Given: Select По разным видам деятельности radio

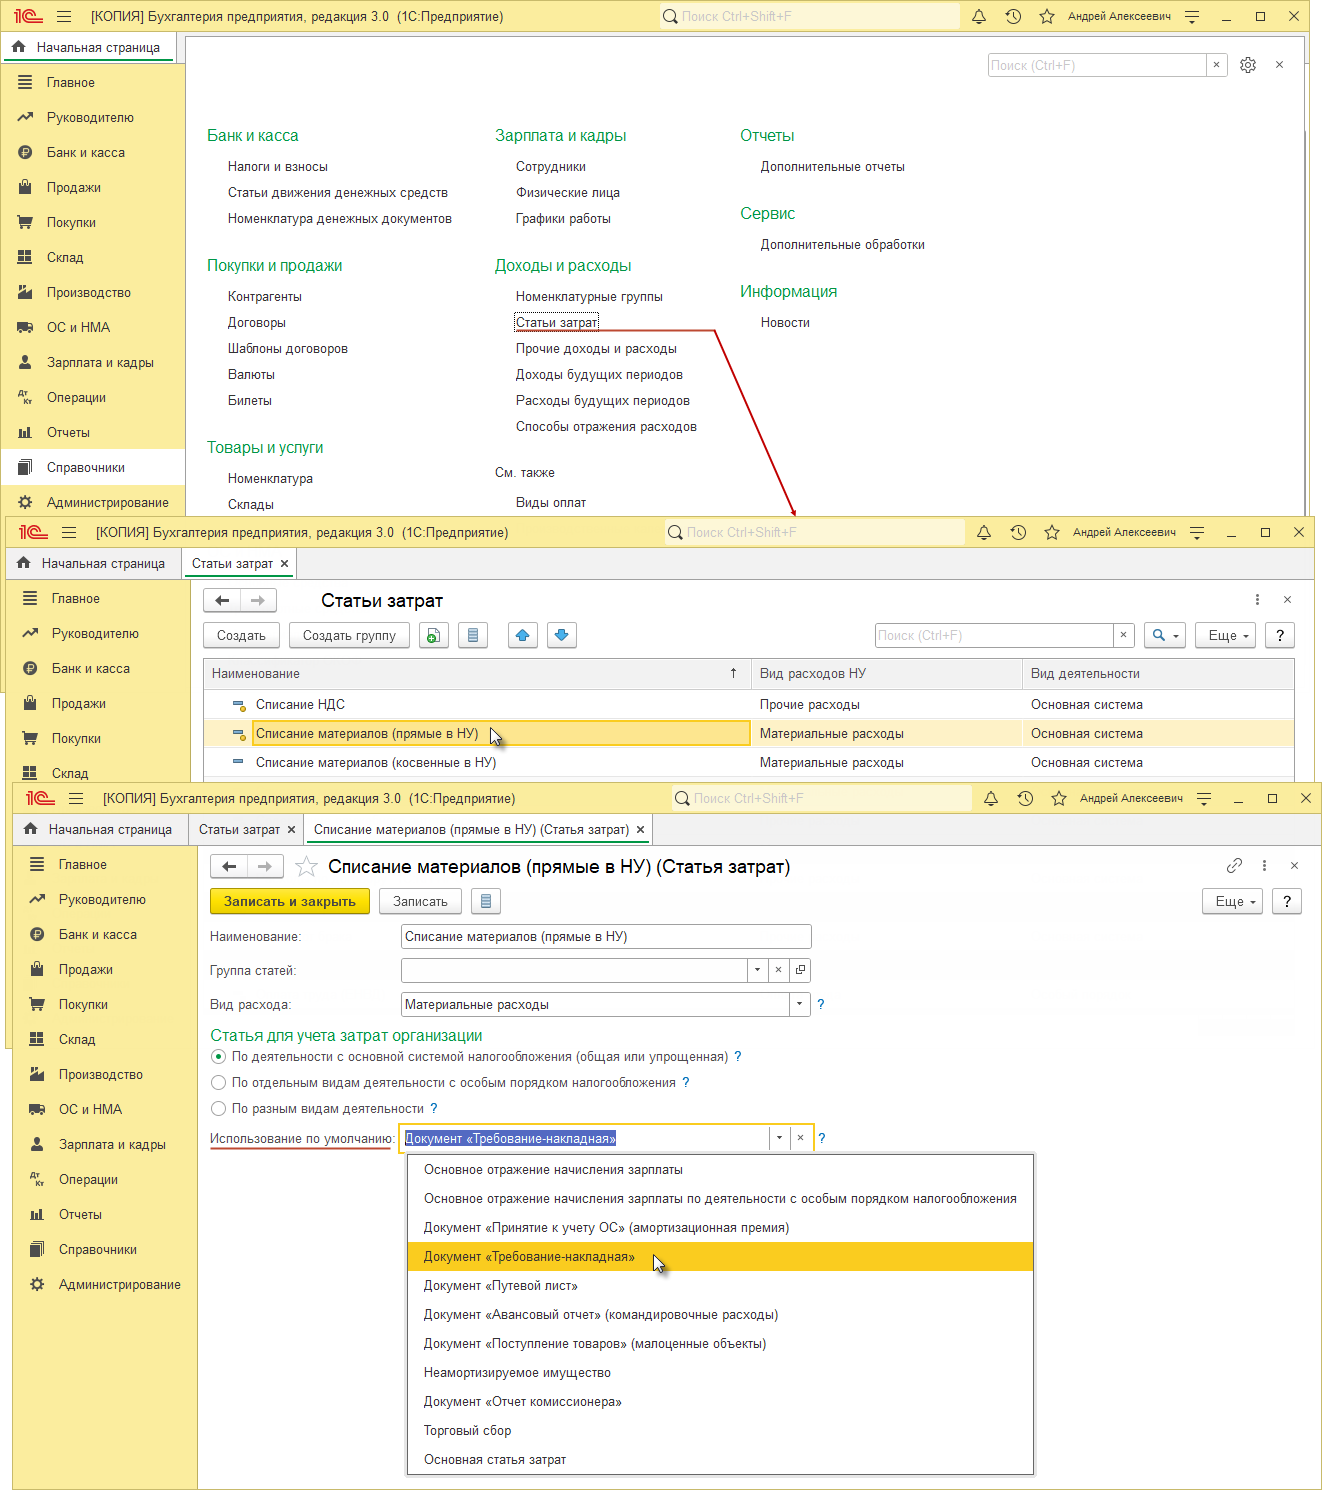Looking at the screenshot, I should point(219,1108).
